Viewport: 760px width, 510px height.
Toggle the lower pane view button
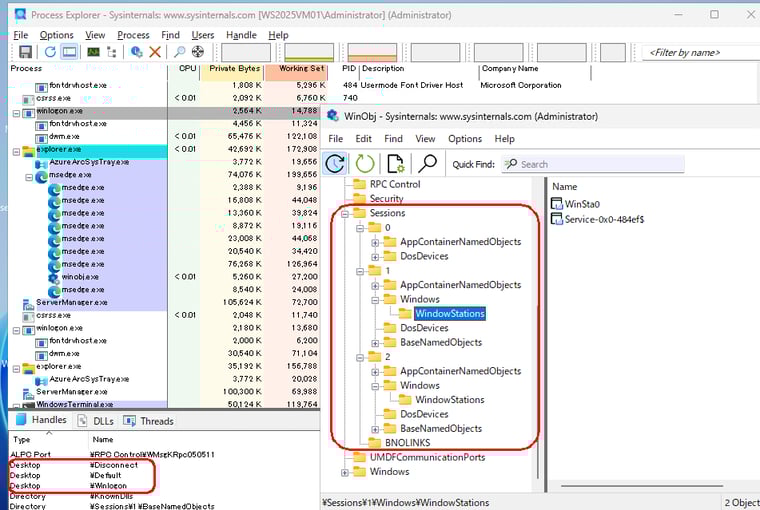pos(69,52)
